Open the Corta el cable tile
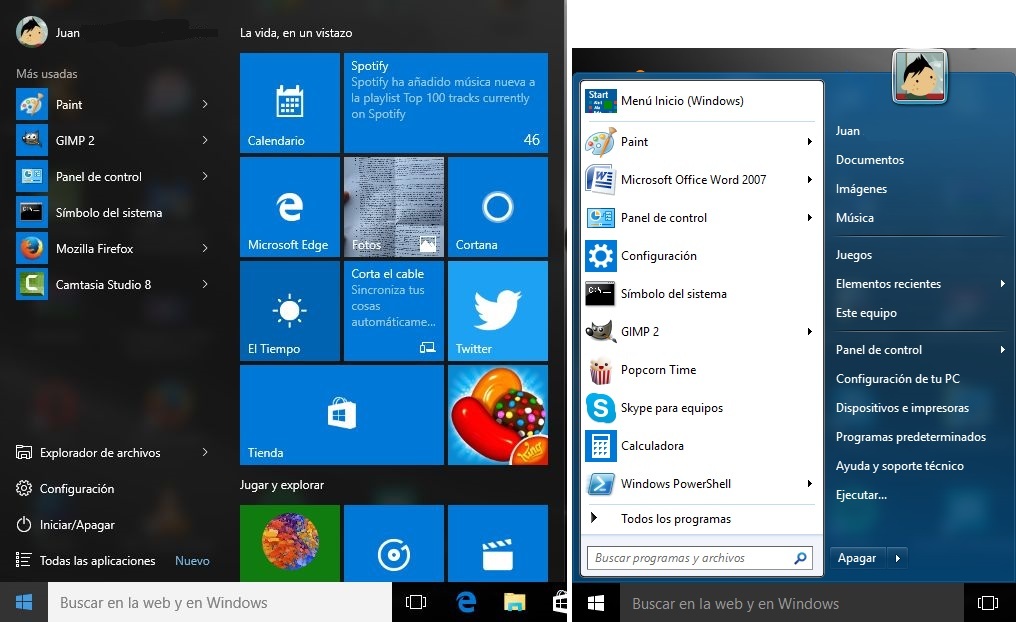1016x622 pixels. pos(394,311)
